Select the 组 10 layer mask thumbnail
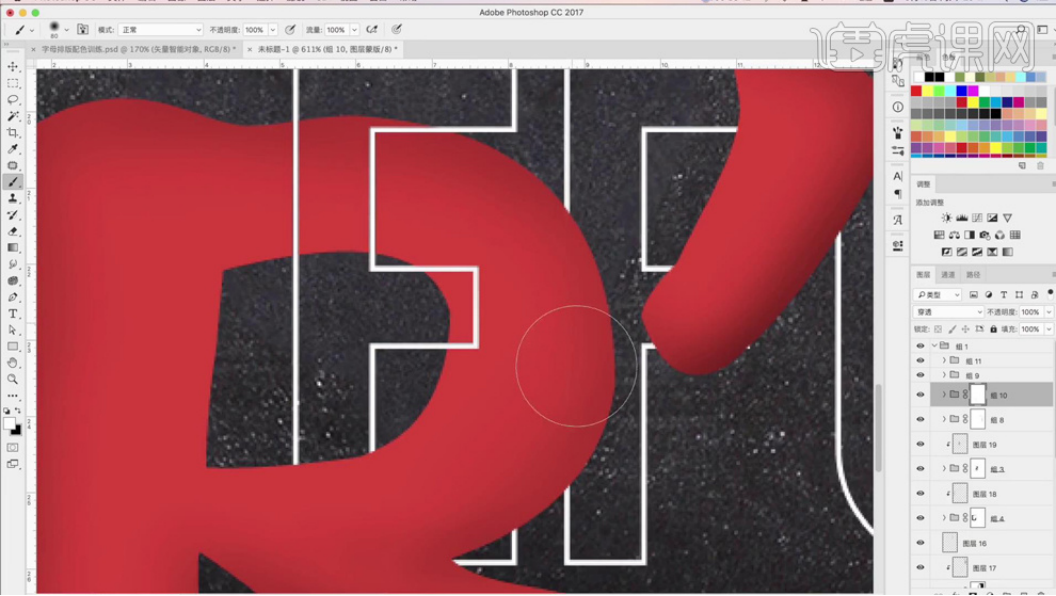Image resolution: width=1056 pixels, height=596 pixels. 978,395
